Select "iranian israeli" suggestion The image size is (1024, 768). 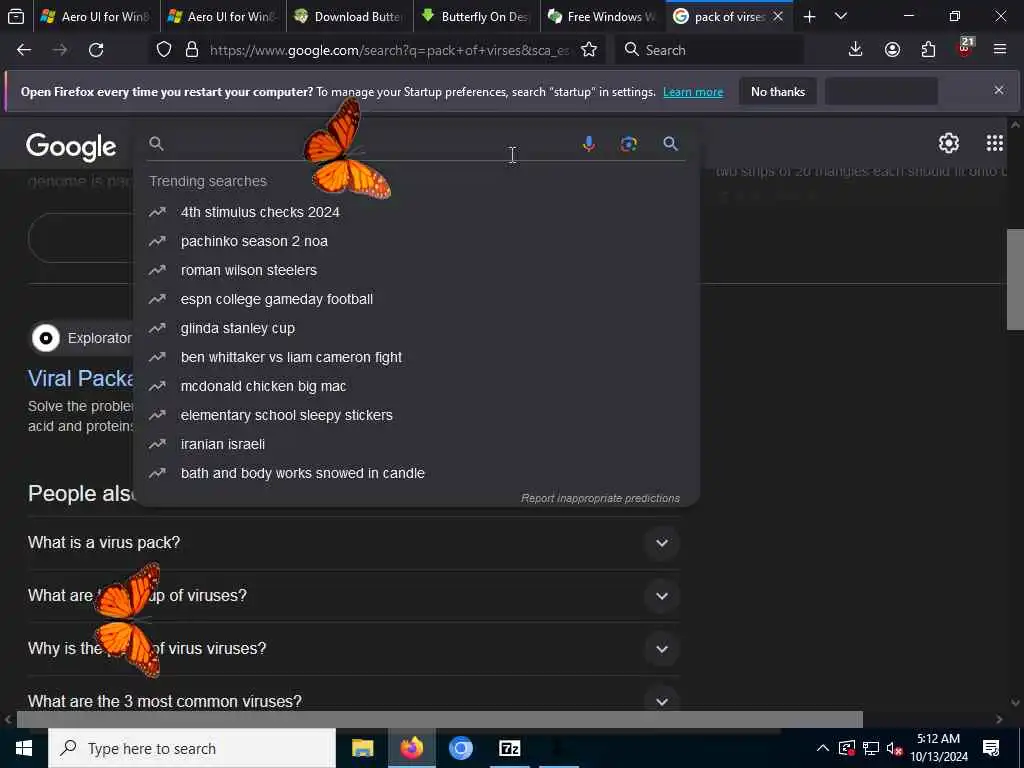[416, 444]
